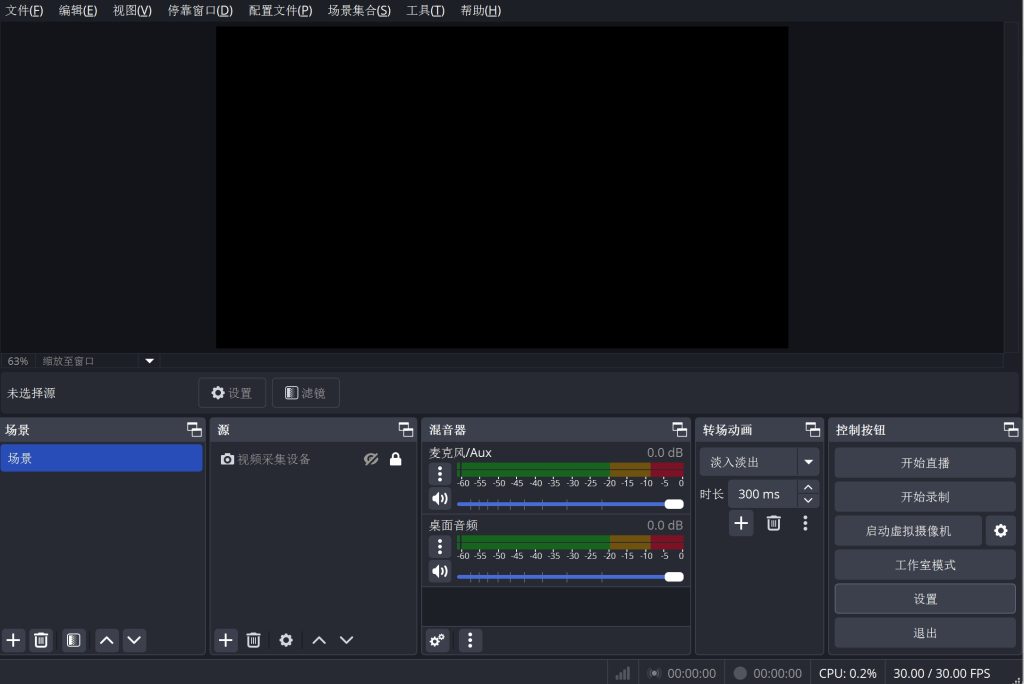Click the recording timer 00:00:00
Viewport: 1024px width, 684px height.
tap(777, 673)
